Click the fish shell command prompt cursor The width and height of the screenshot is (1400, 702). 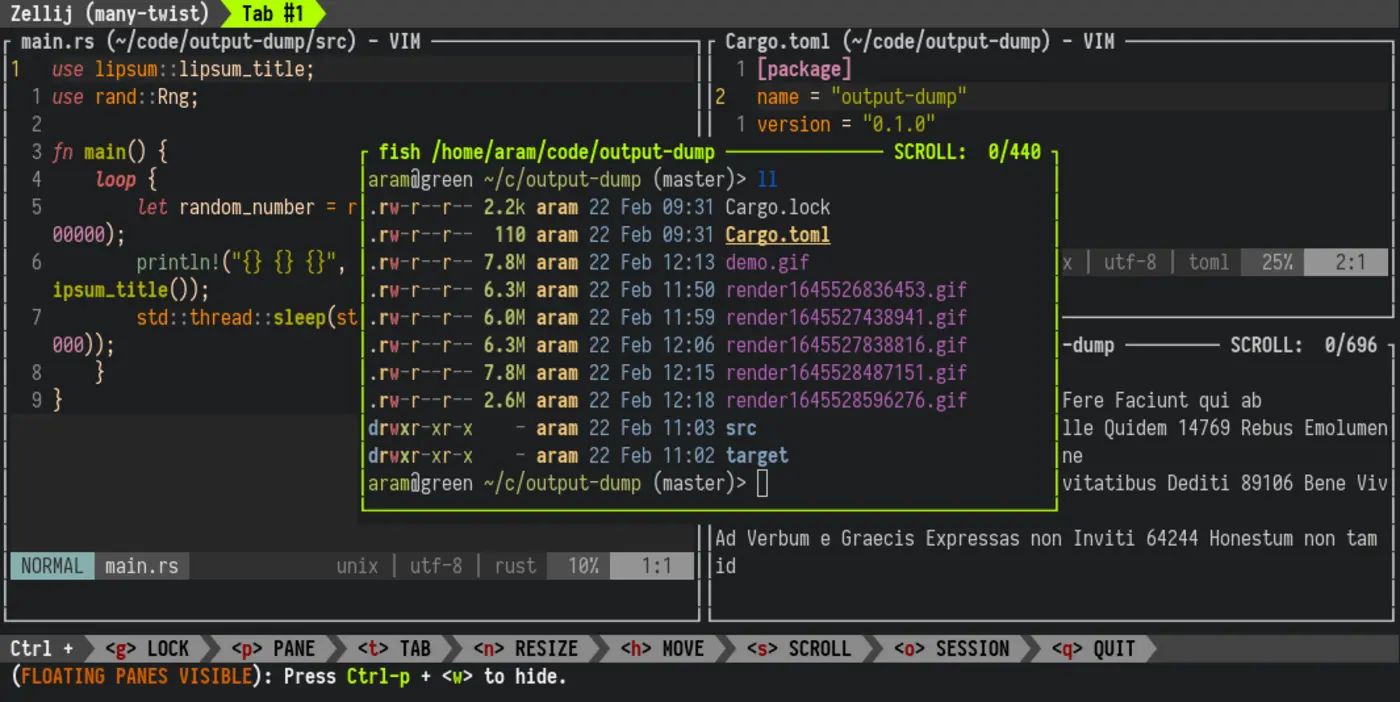(x=762, y=482)
